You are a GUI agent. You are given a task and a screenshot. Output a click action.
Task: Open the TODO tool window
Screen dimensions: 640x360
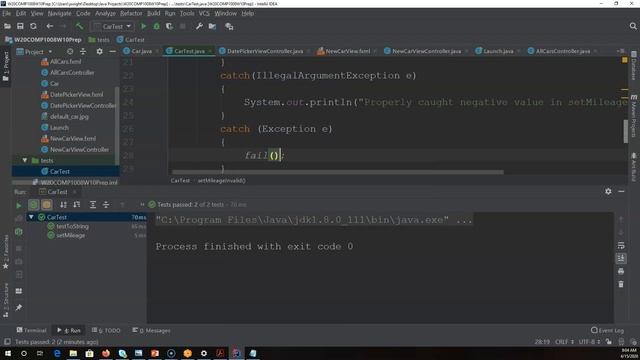click(106, 330)
